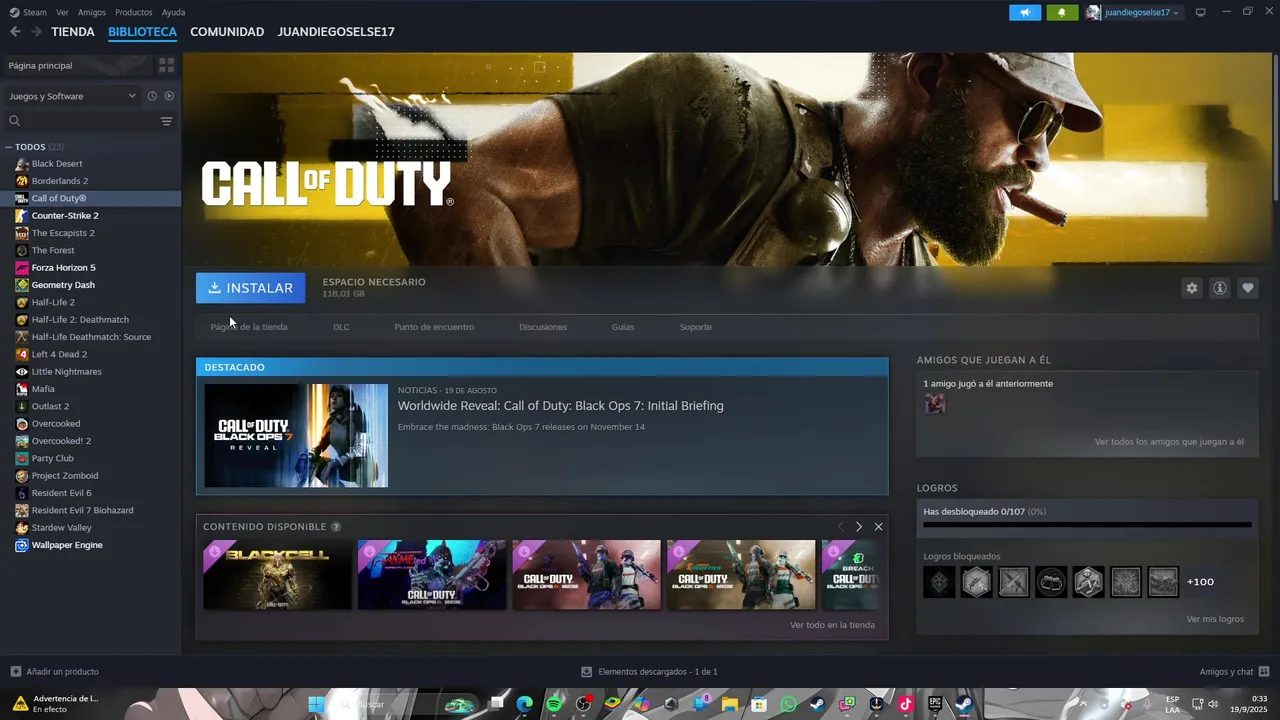
Task: Open the friend avatar who played
Action: pos(935,403)
